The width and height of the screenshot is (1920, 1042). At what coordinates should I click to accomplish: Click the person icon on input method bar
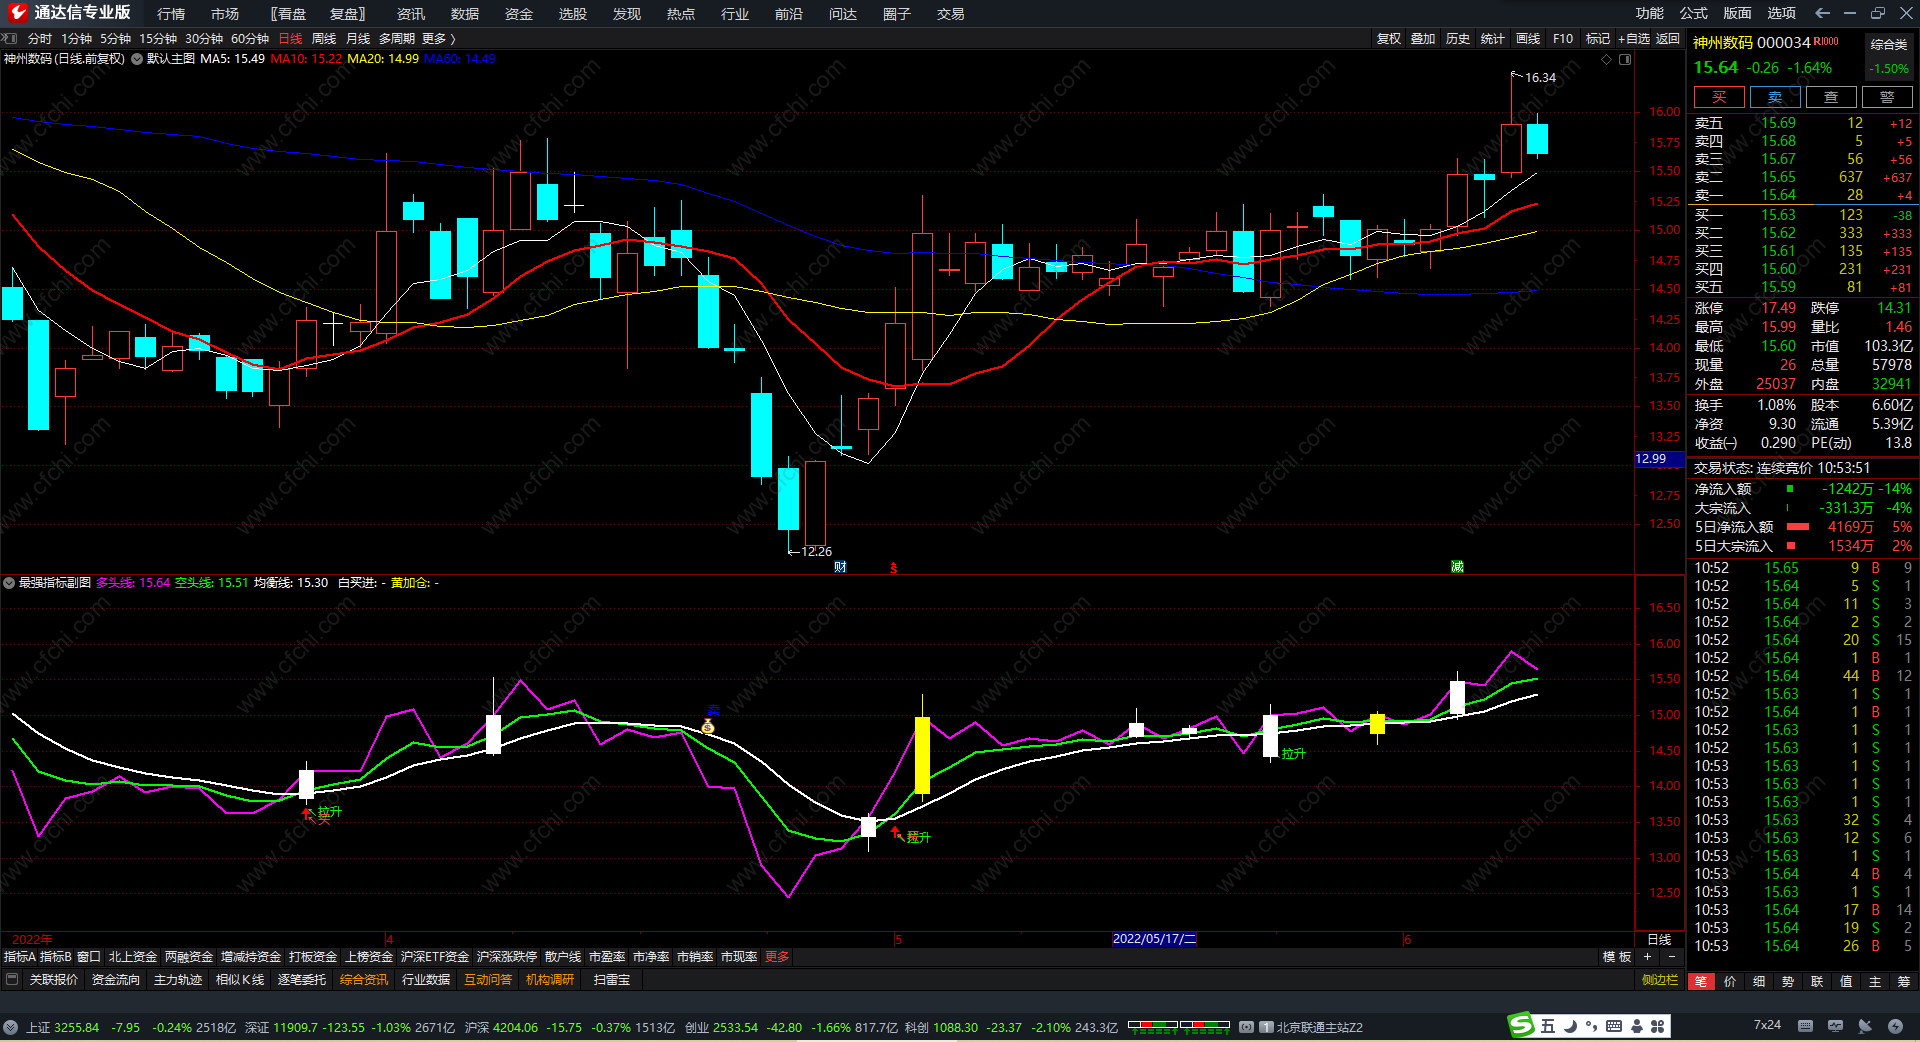click(x=1637, y=1026)
